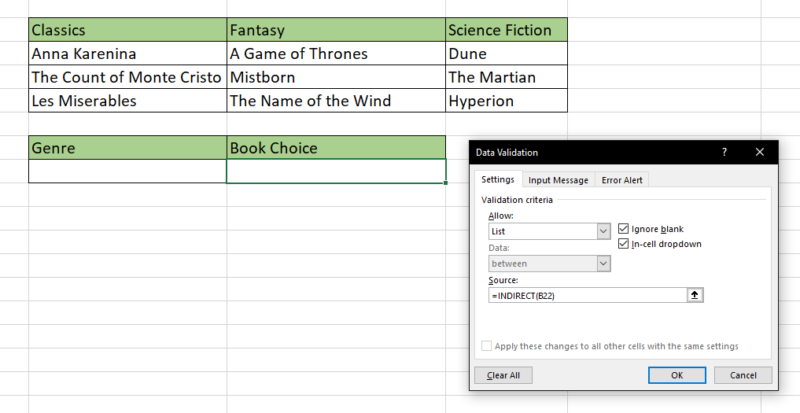Switch to the Input Message tab
Viewport: 800px width, 413px height.
[558, 180]
